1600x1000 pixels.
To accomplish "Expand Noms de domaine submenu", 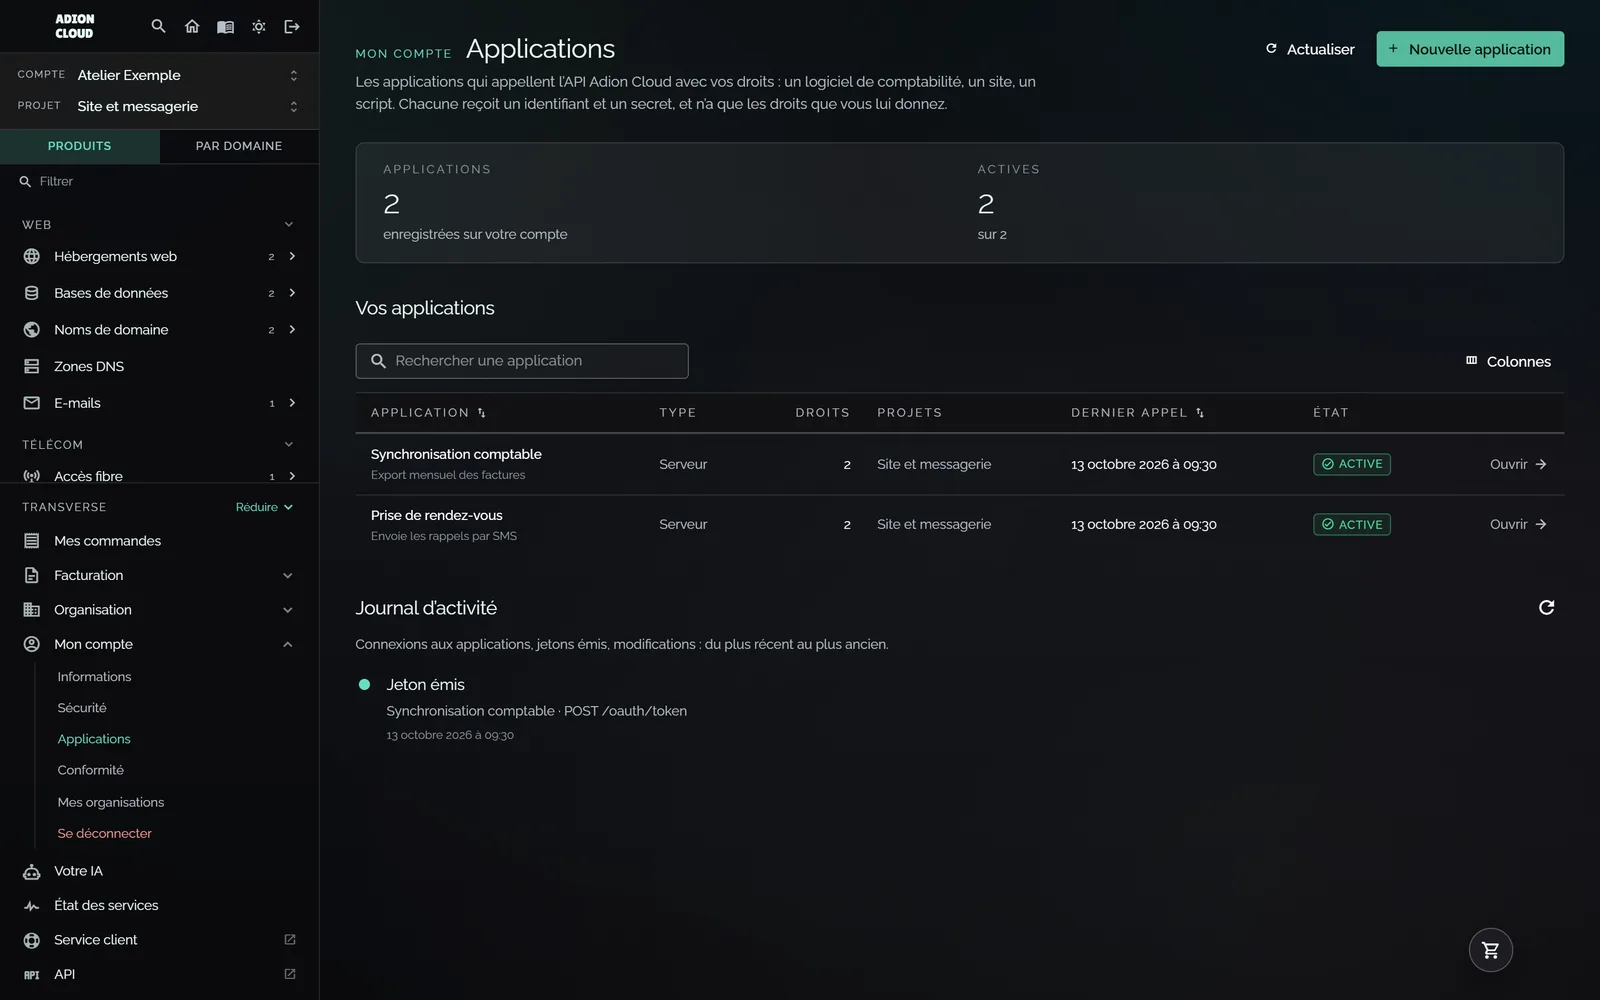I will click(292, 330).
